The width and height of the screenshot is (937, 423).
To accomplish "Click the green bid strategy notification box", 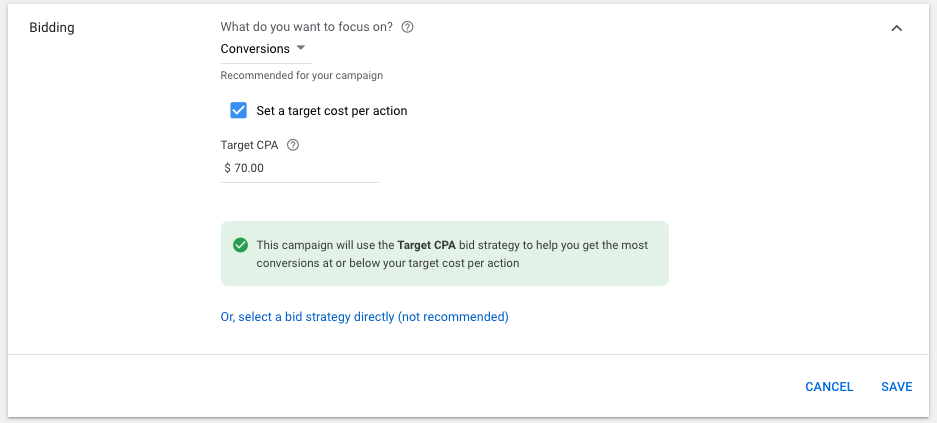I will point(445,253).
